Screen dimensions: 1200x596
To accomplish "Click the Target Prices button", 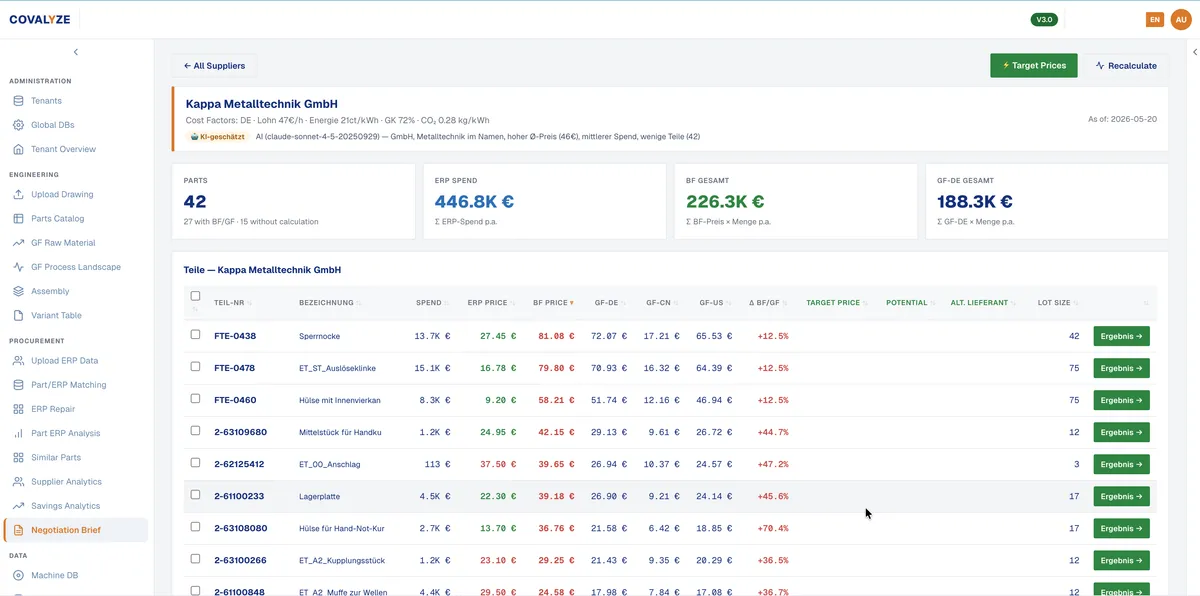I will point(1033,65).
